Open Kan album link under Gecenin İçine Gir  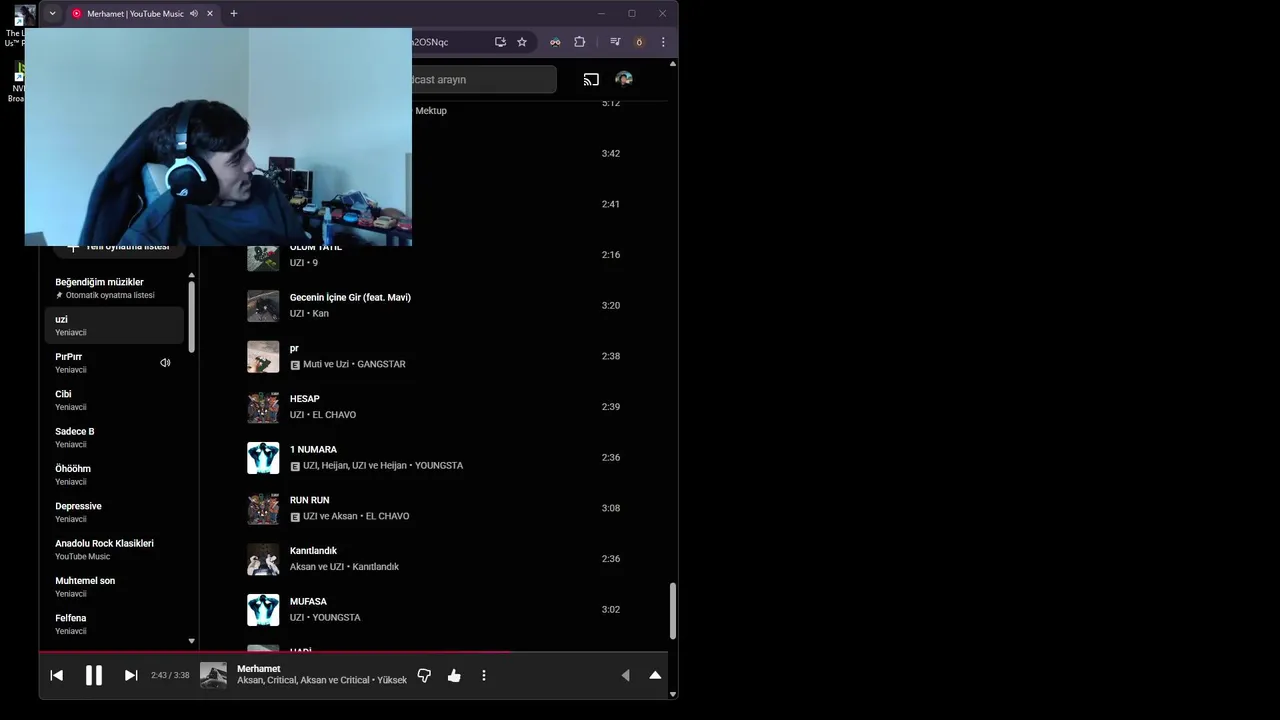tap(320, 314)
